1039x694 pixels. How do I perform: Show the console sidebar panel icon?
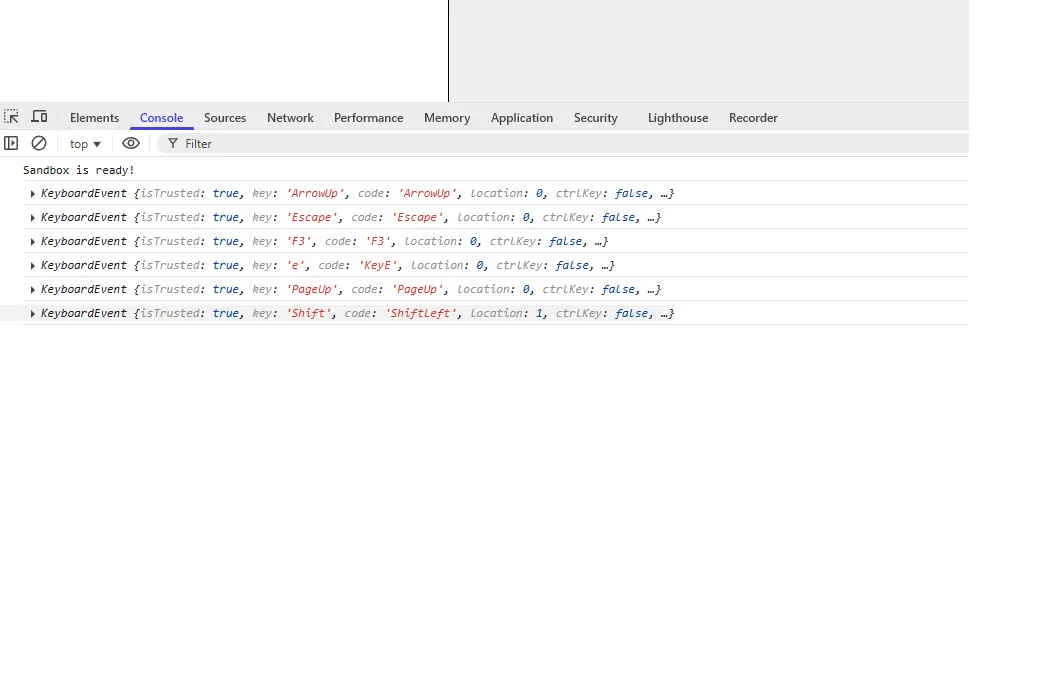pyautogui.click(x=11, y=143)
